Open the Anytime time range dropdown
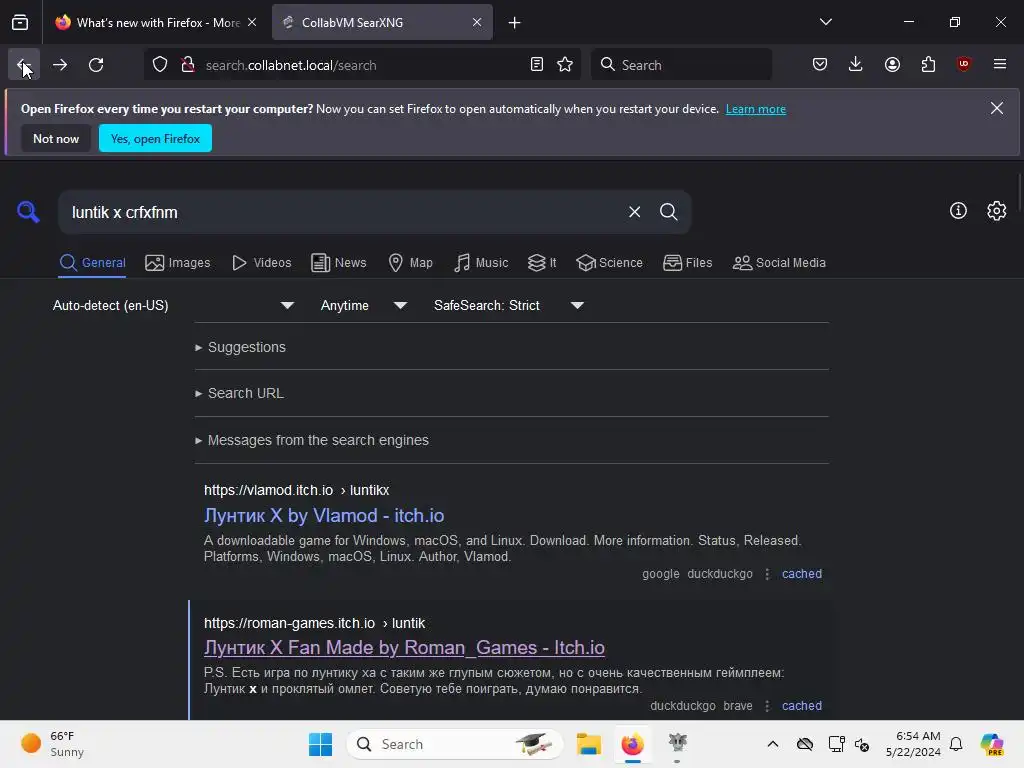Image resolution: width=1024 pixels, height=768 pixels. tap(363, 306)
